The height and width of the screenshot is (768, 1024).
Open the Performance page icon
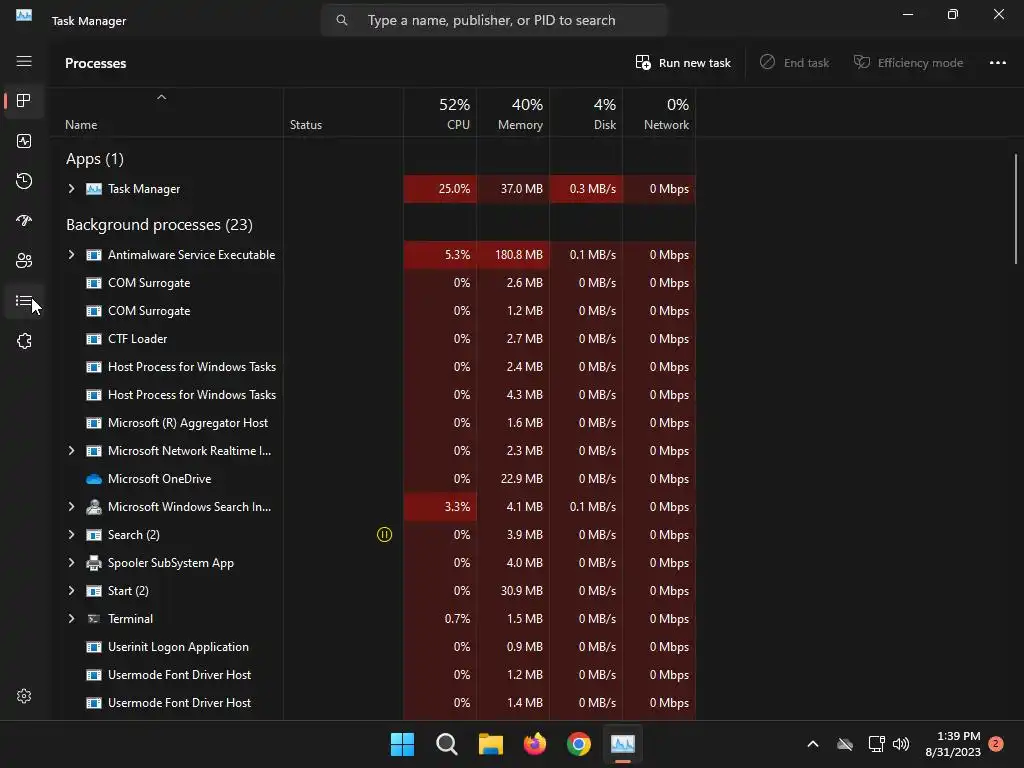coord(24,141)
